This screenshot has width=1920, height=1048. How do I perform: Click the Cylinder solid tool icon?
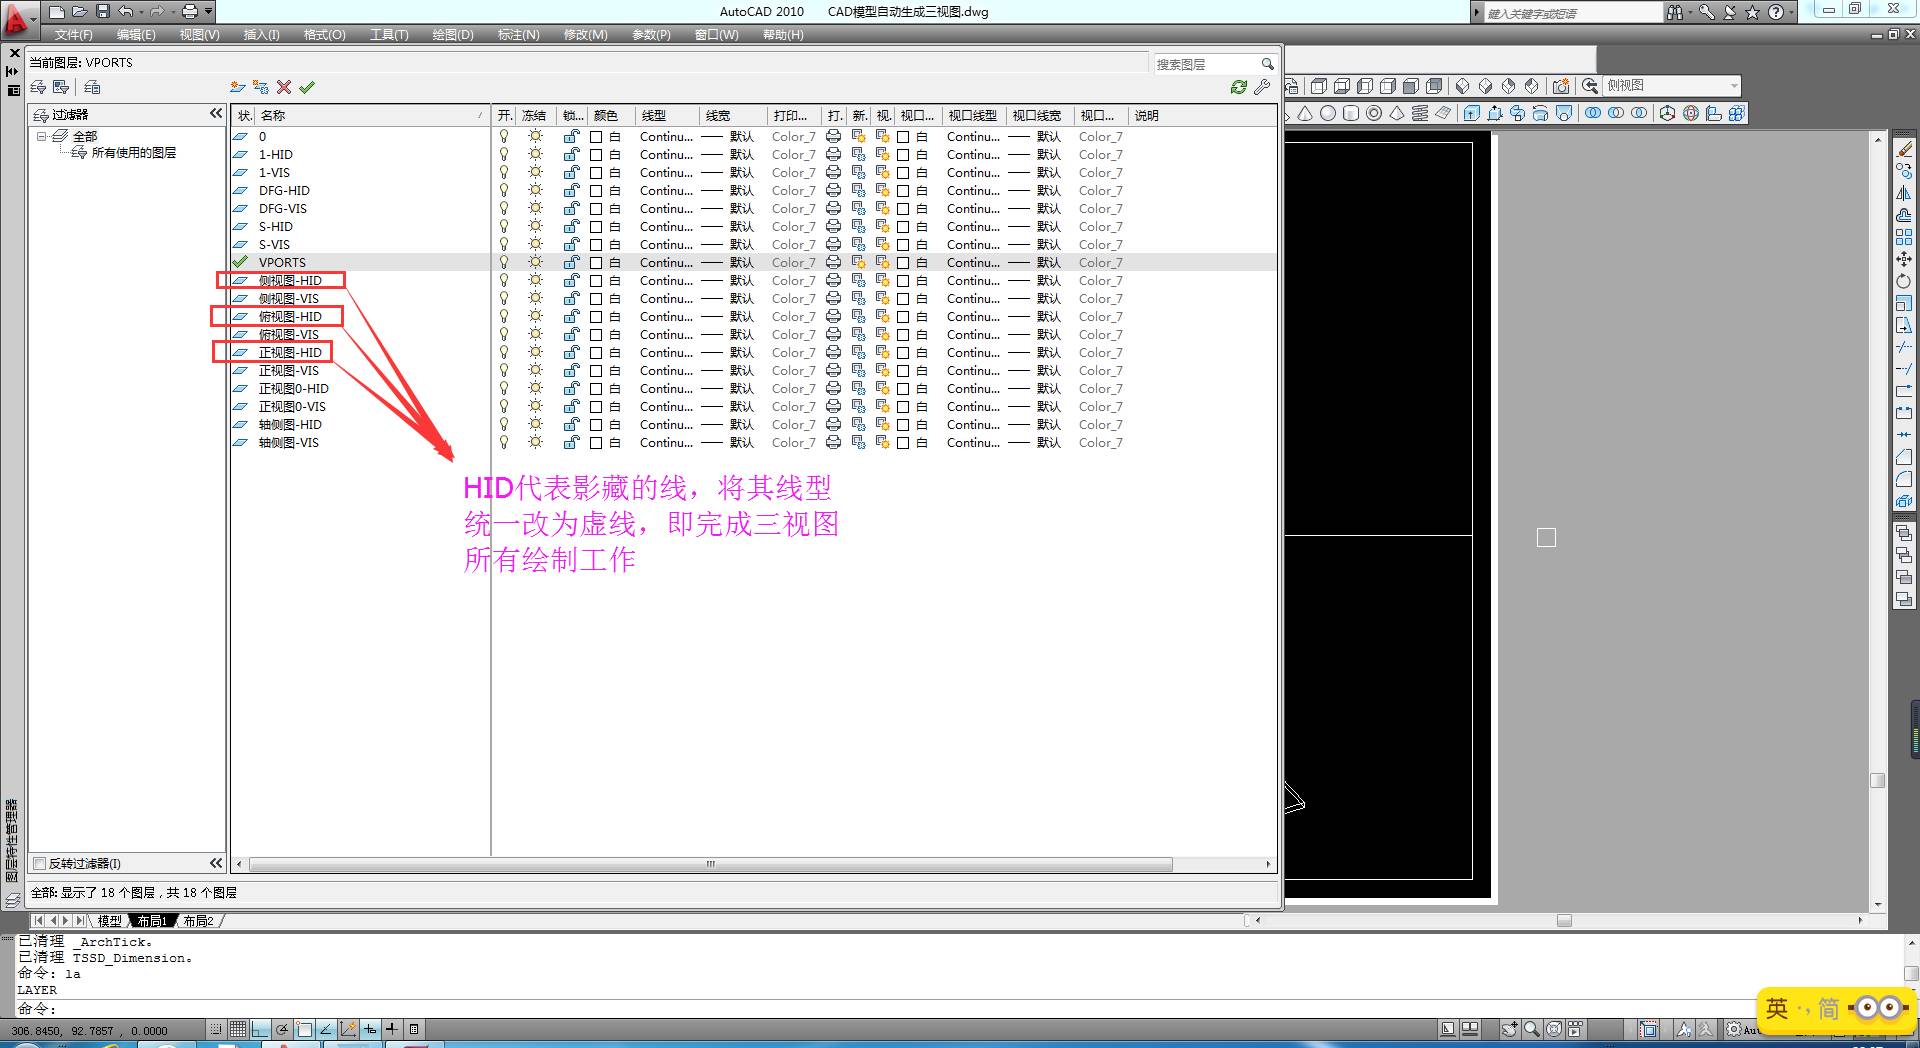[1351, 113]
